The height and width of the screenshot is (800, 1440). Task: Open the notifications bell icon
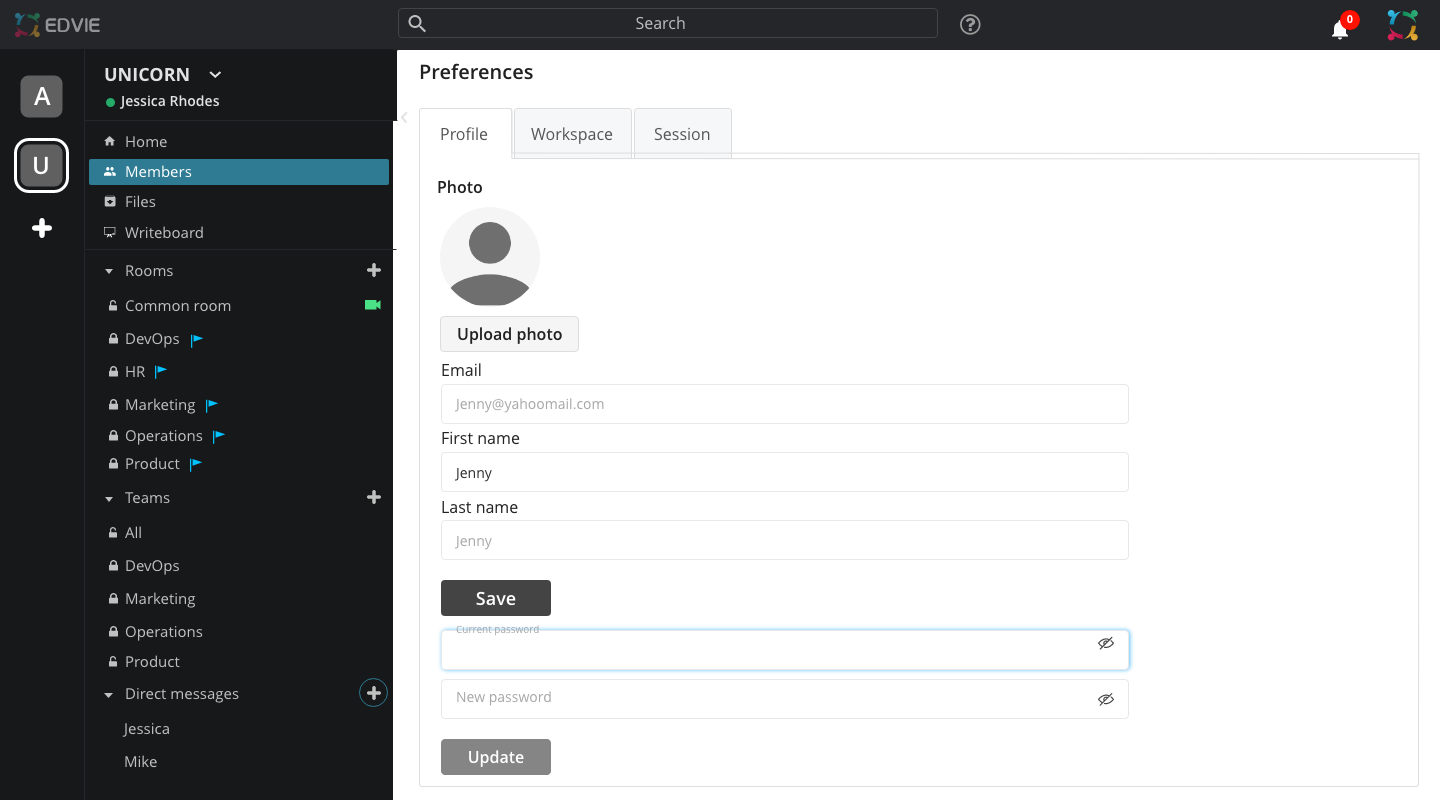[1340, 29]
